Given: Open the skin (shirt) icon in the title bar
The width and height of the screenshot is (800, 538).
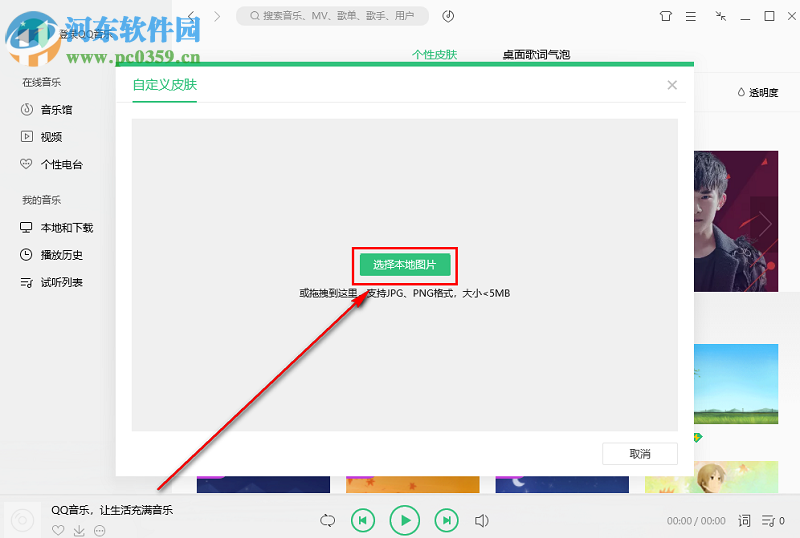Looking at the screenshot, I should (665, 16).
